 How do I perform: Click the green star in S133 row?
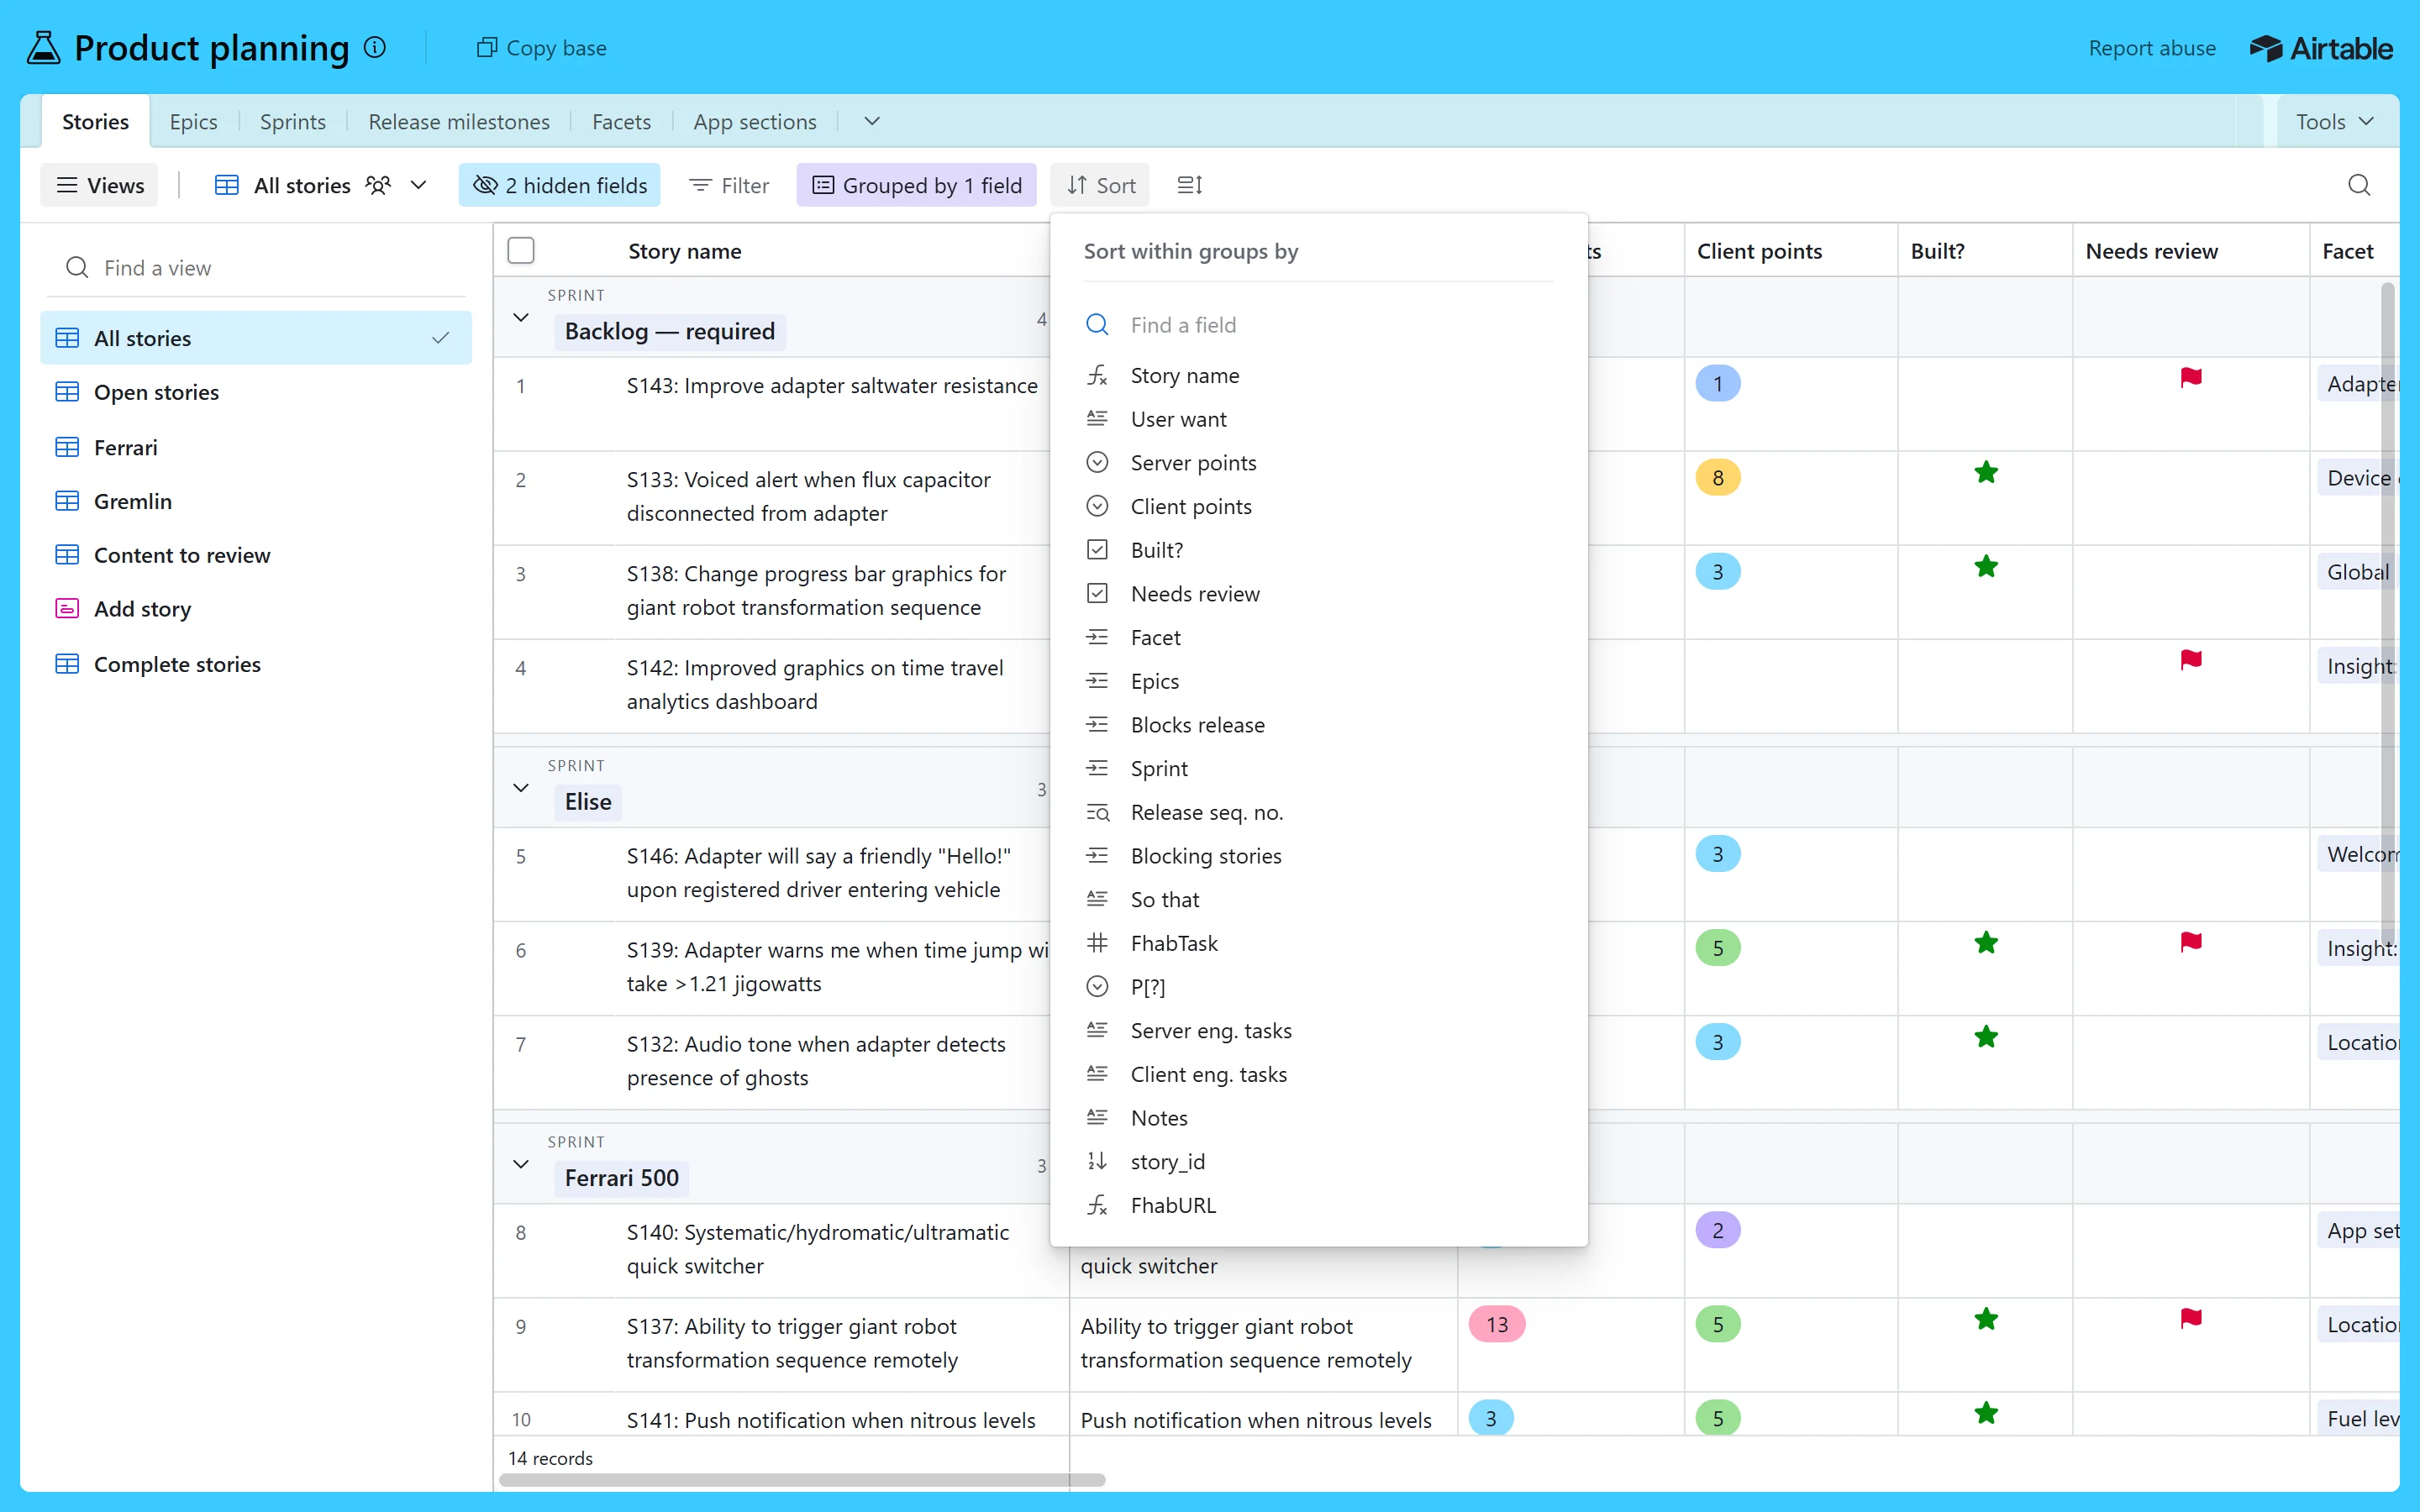pyautogui.click(x=1986, y=472)
